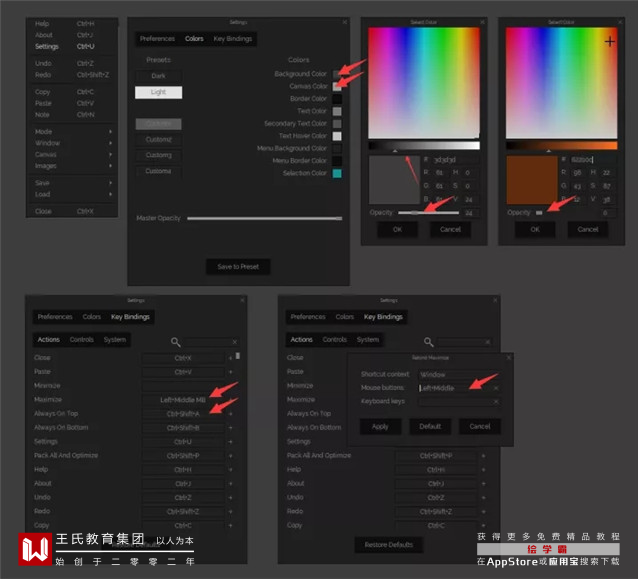Add binding with plus beside Ctrl+U Settings

coord(231,442)
